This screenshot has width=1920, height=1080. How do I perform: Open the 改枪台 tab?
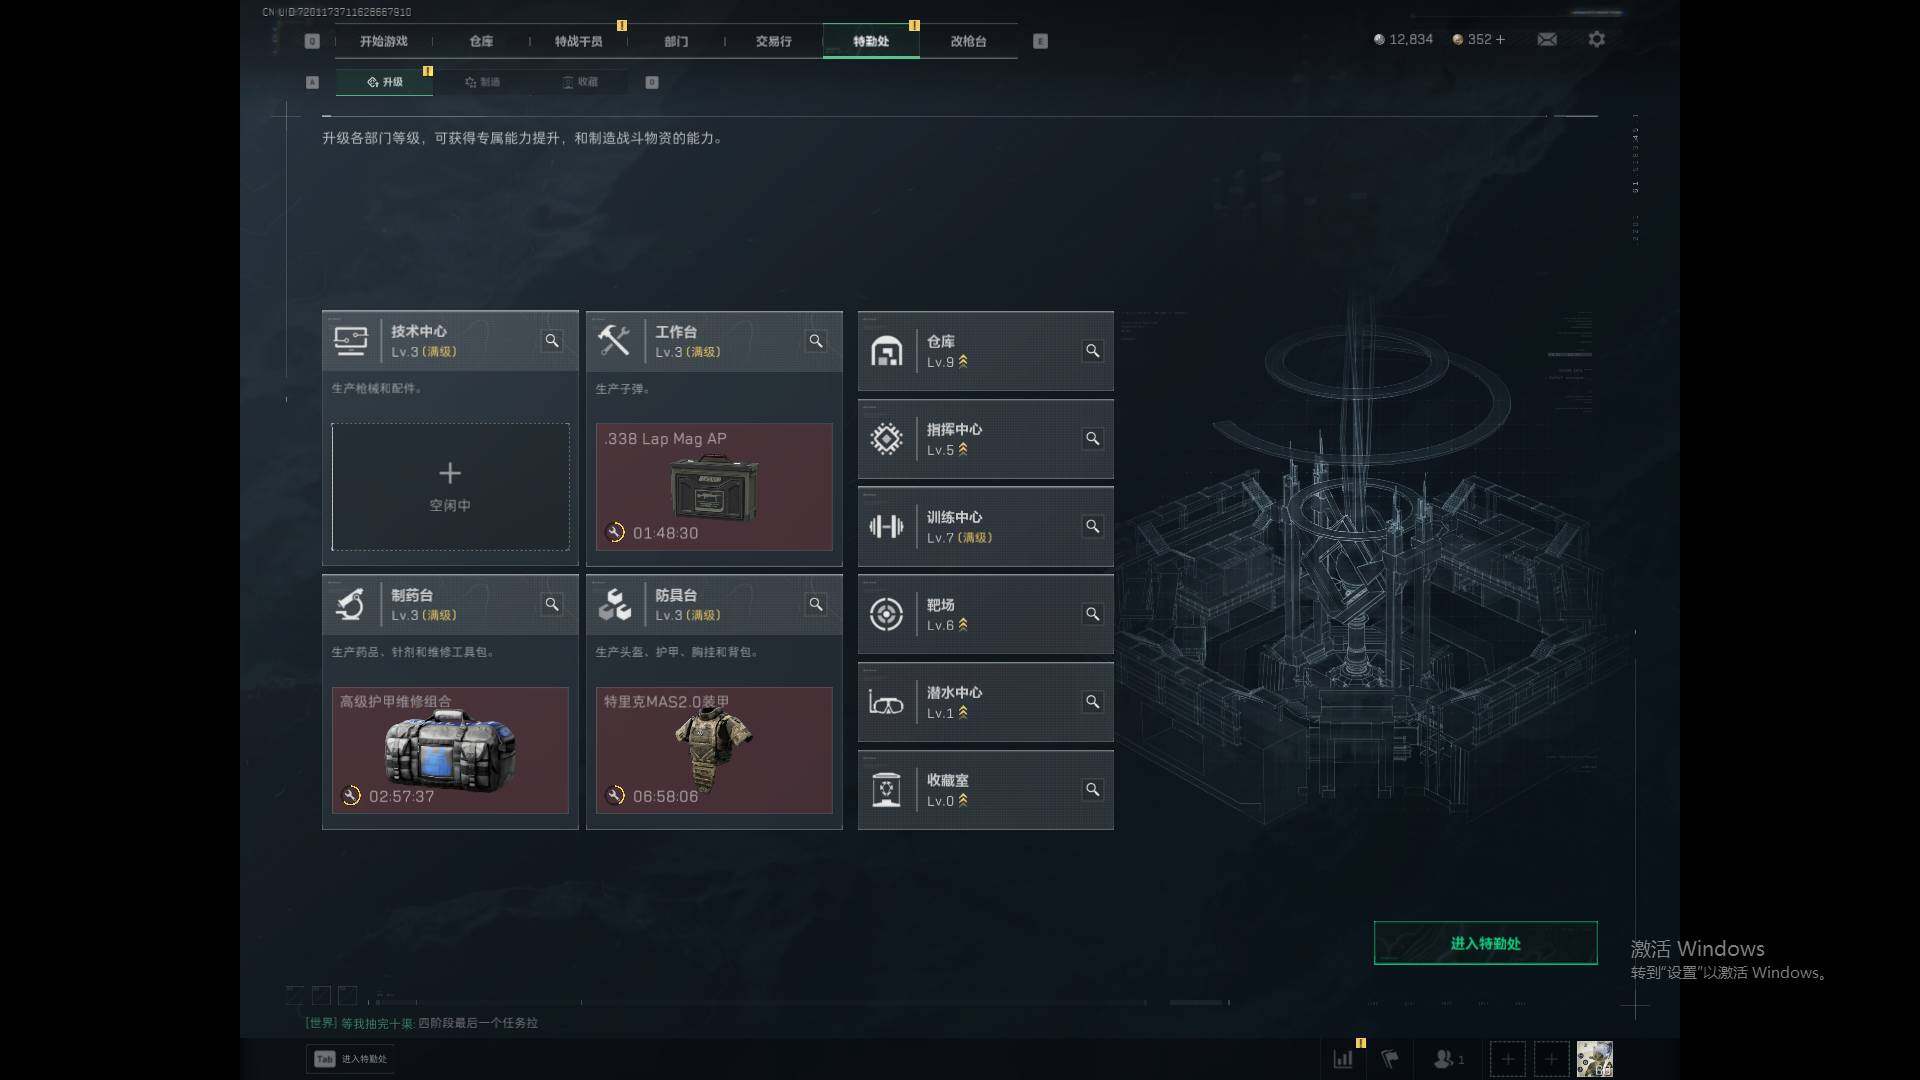click(968, 41)
